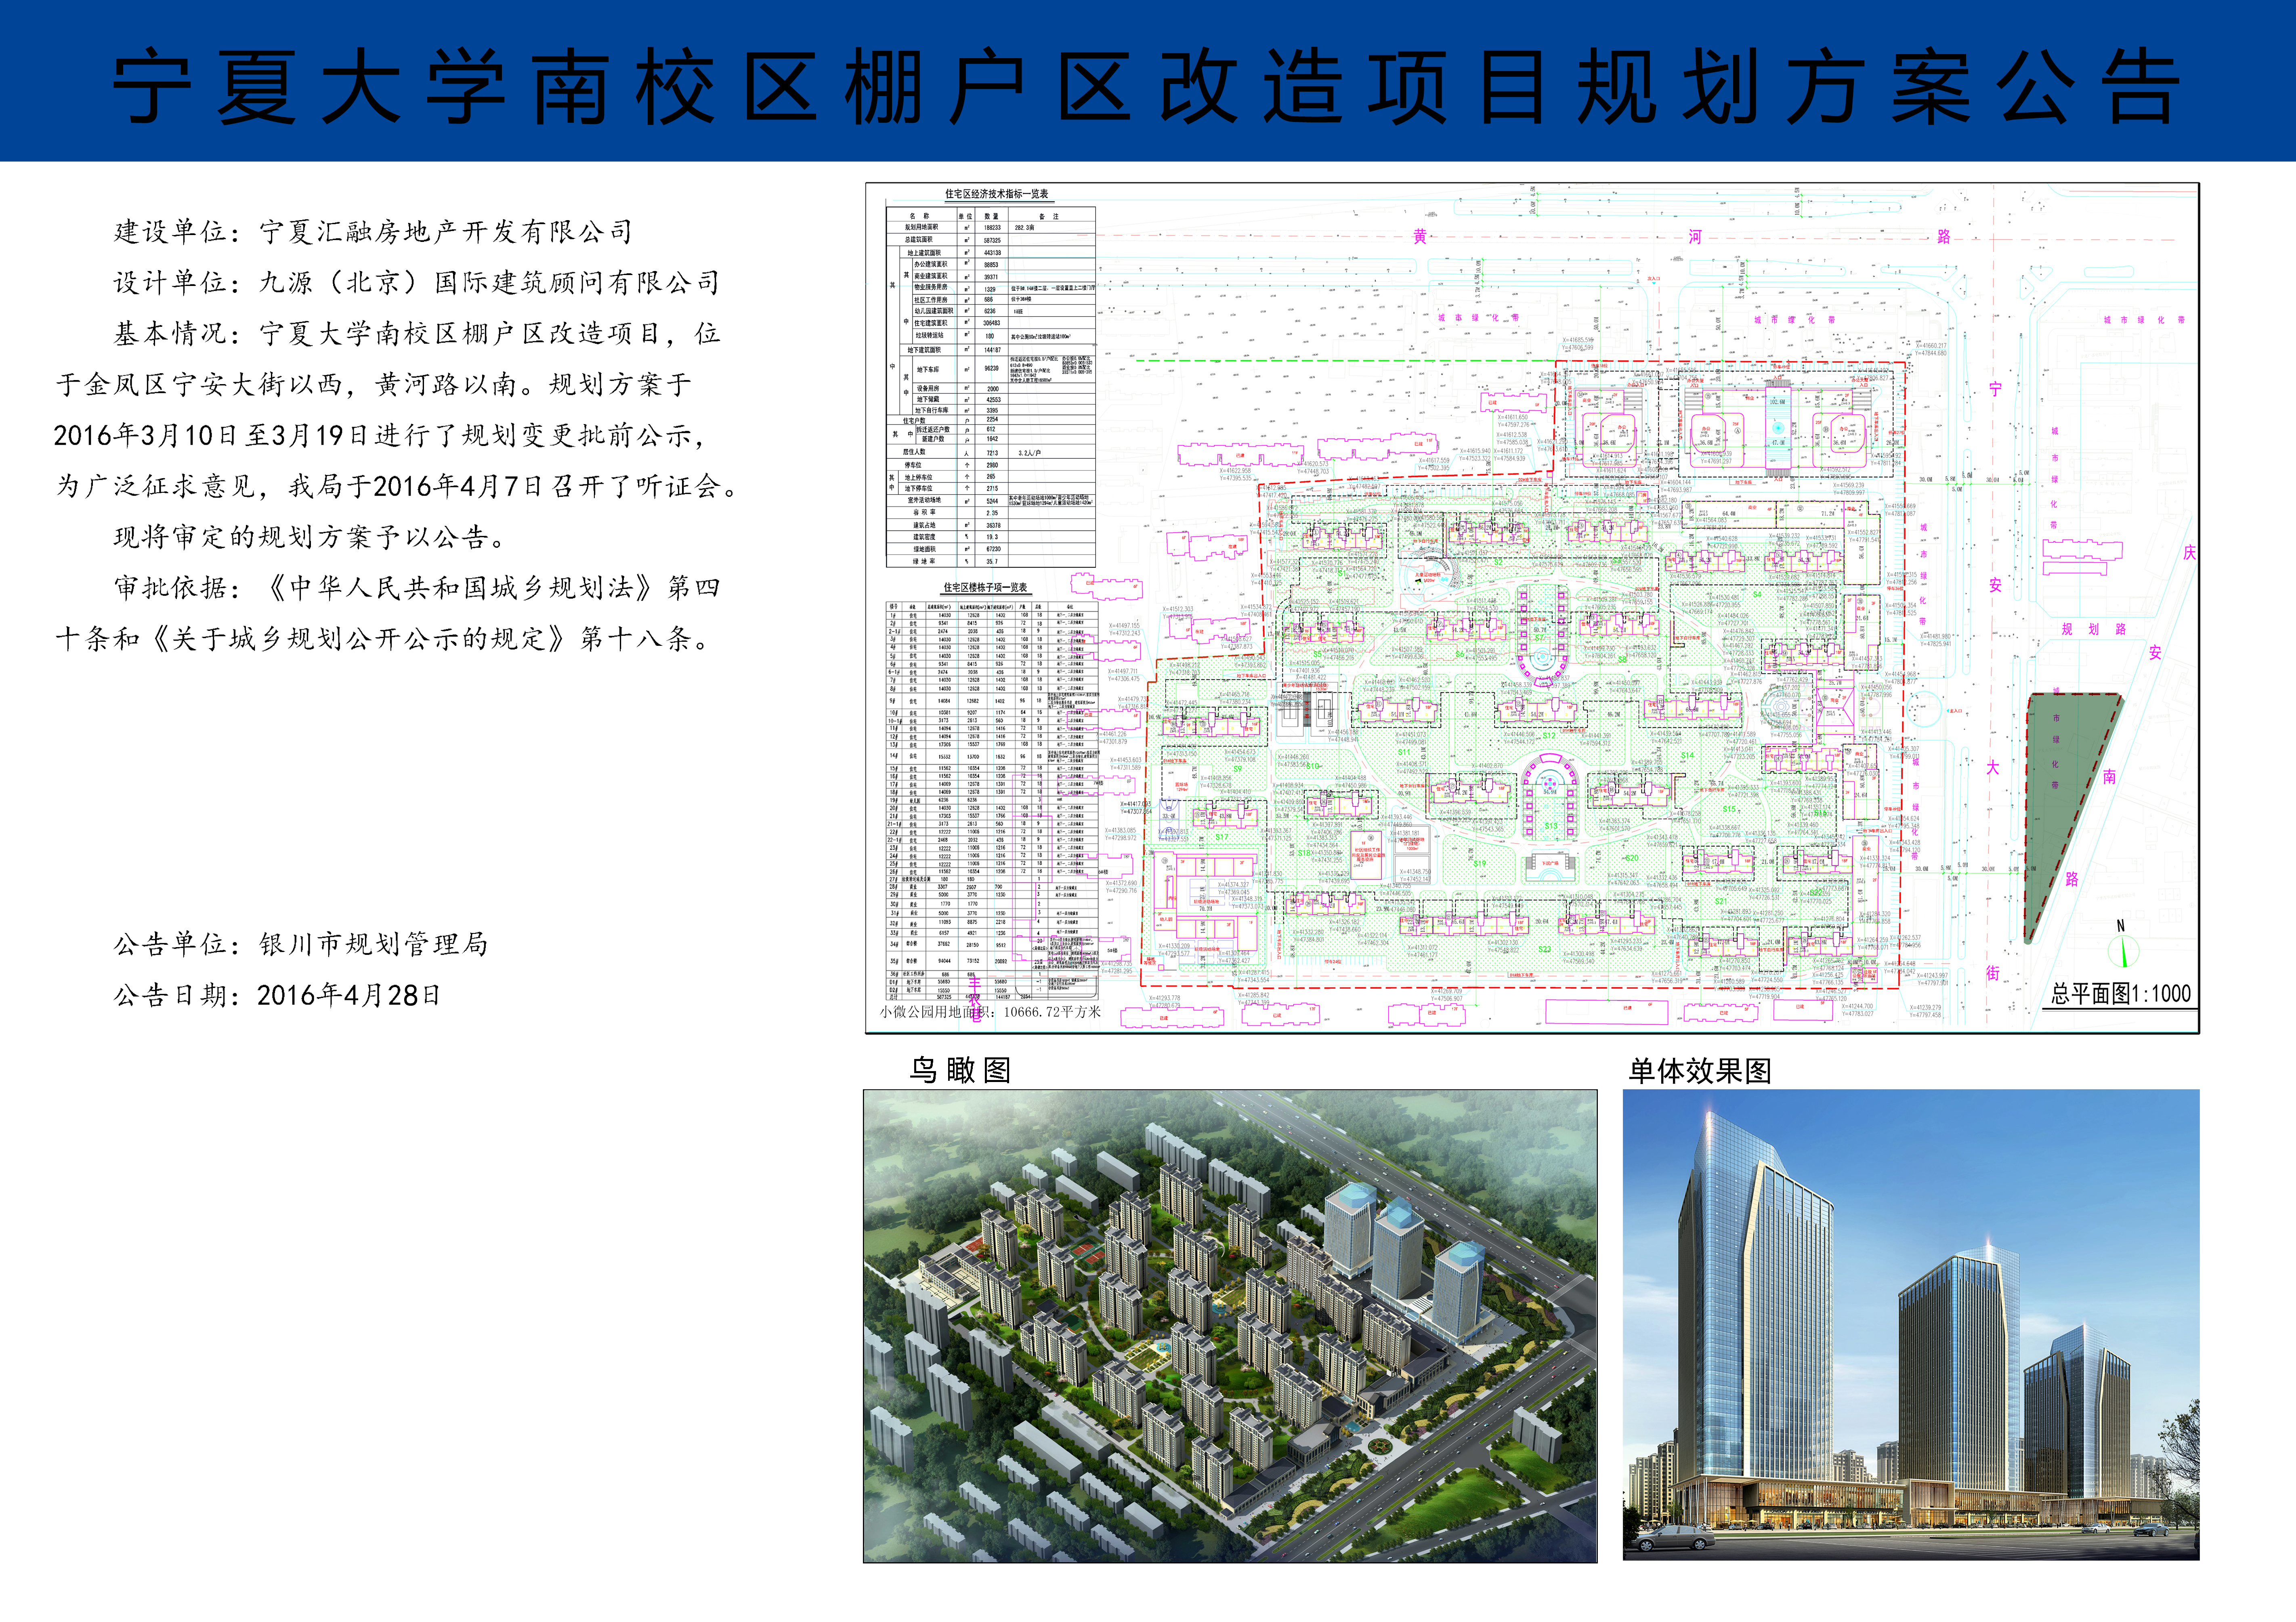Click the table title 住宅区经济技术指标一览表
The height and width of the screenshot is (1622, 2296).
point(996,194)
